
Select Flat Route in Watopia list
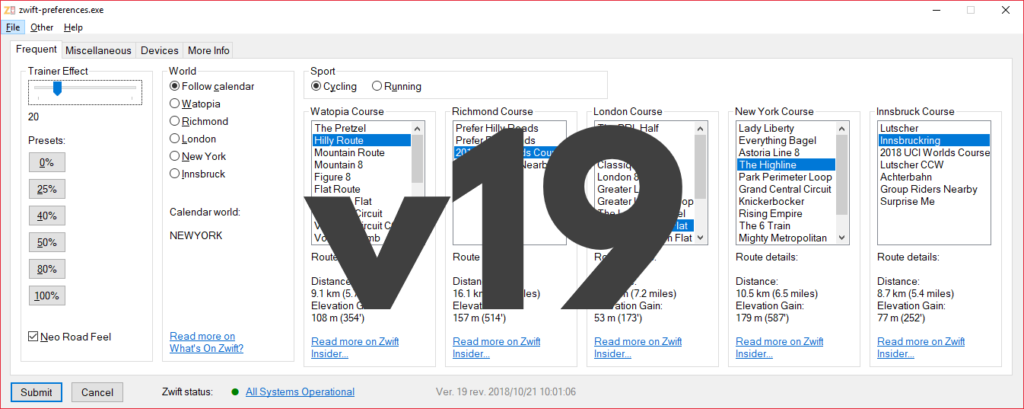(362, 189)
